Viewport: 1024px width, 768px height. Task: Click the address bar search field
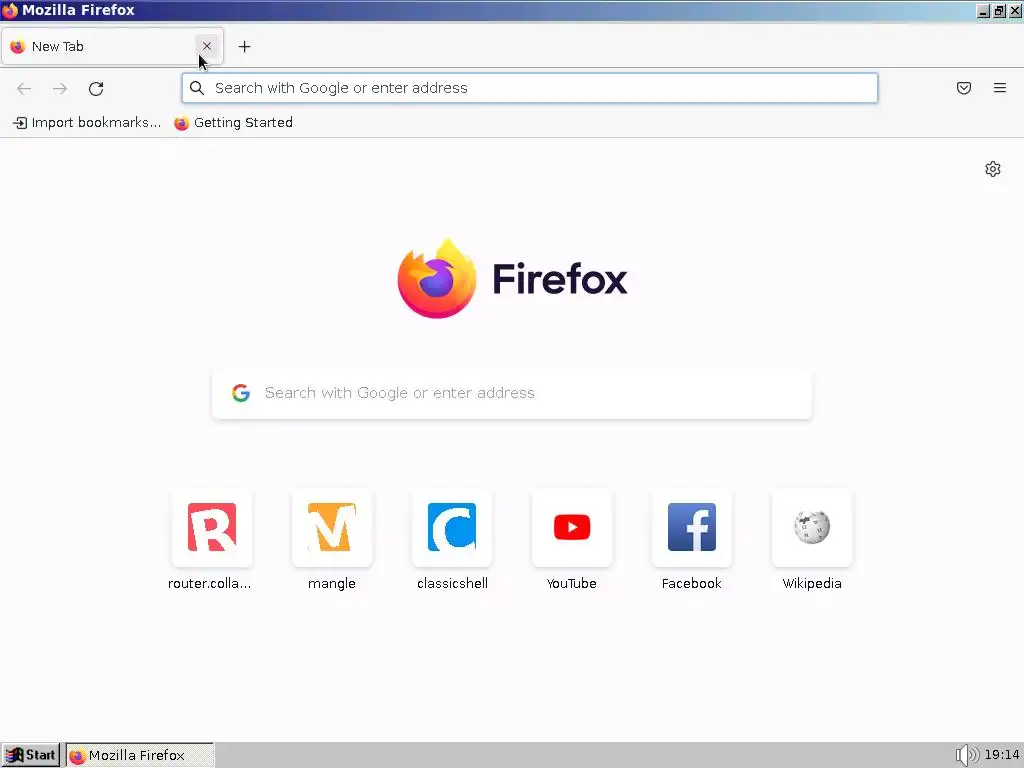[530, 88]
